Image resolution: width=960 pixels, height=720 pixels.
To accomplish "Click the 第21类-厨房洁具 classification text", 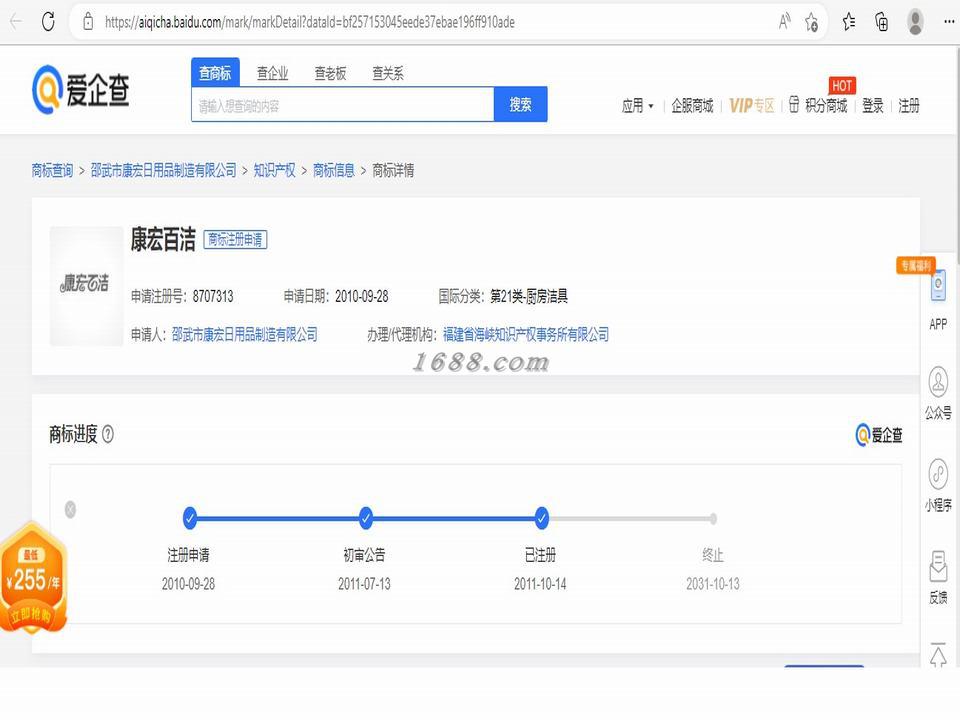I will (x=529, y=296).
